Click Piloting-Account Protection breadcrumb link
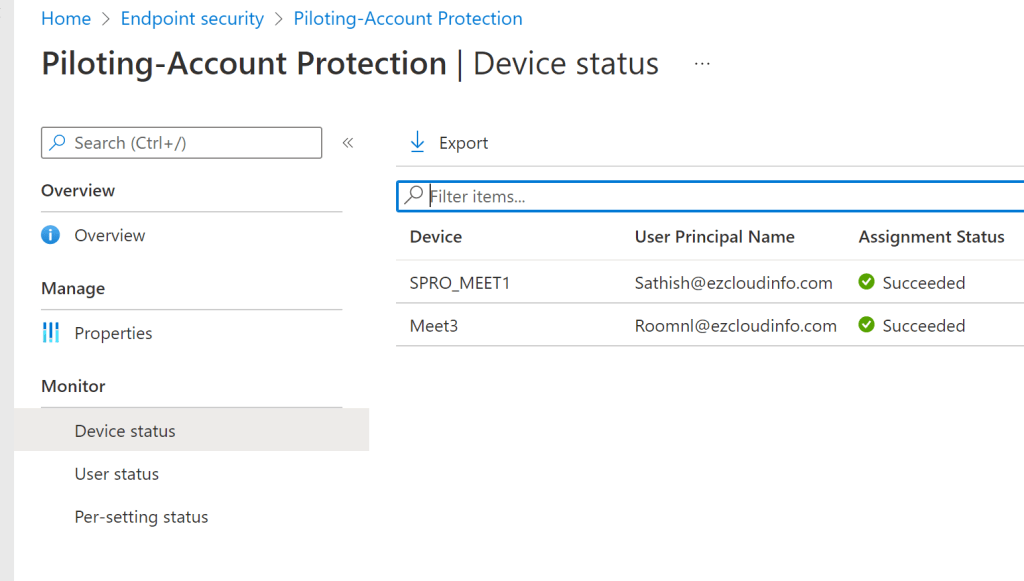1024x581 pixels. point(408,19)
